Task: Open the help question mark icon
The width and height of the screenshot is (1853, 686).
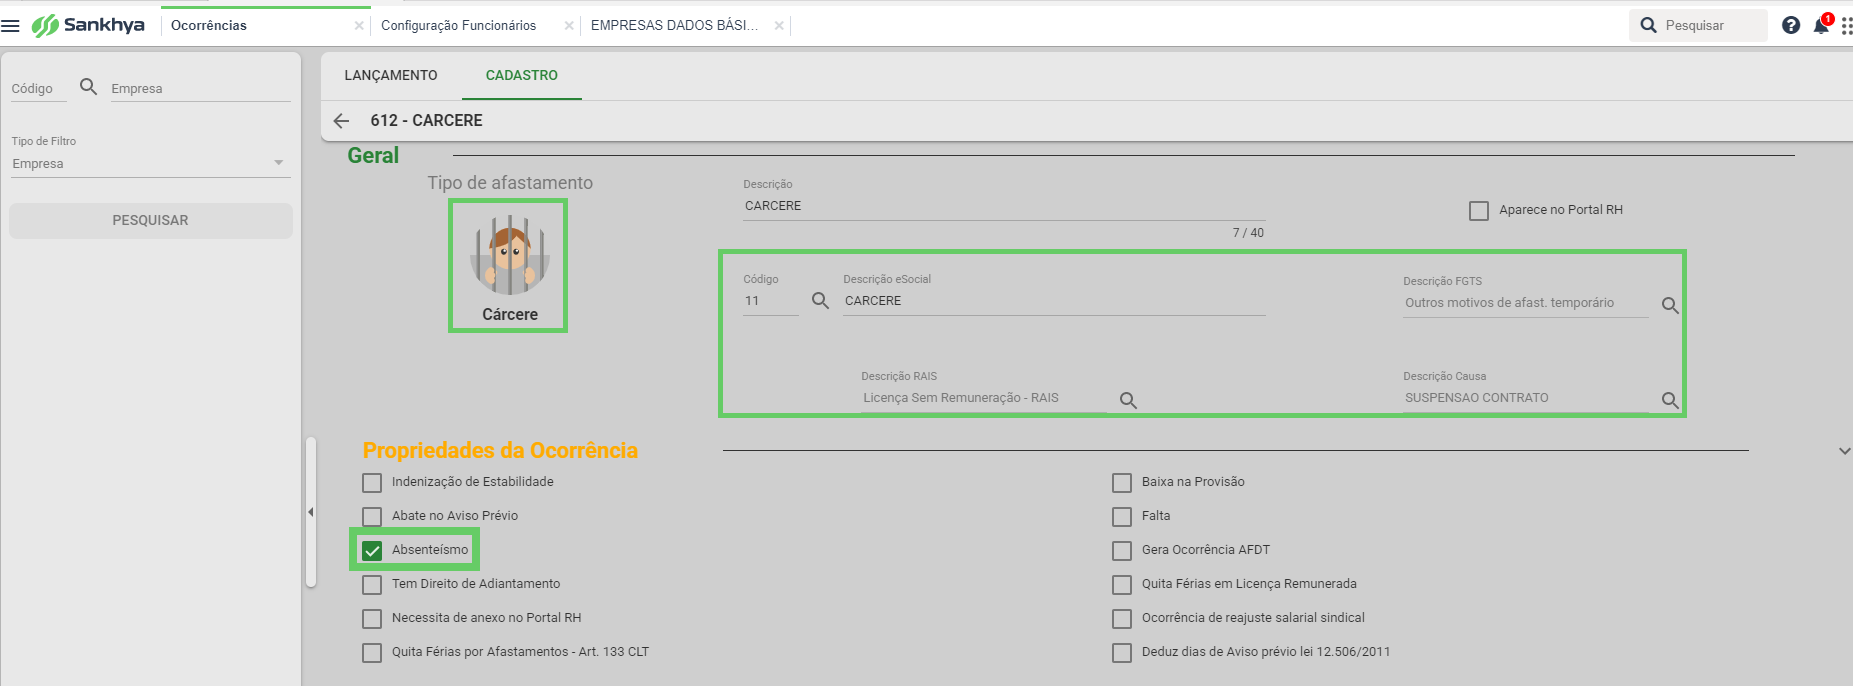Action: pos(1791,25)
